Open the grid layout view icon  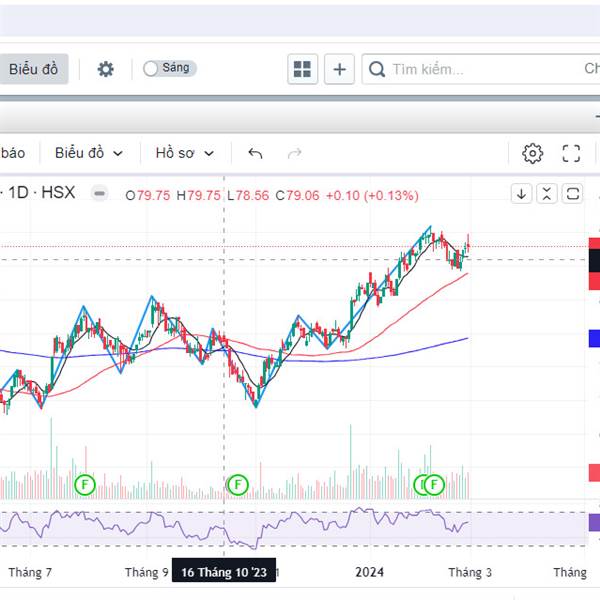(x=301, y=69)
